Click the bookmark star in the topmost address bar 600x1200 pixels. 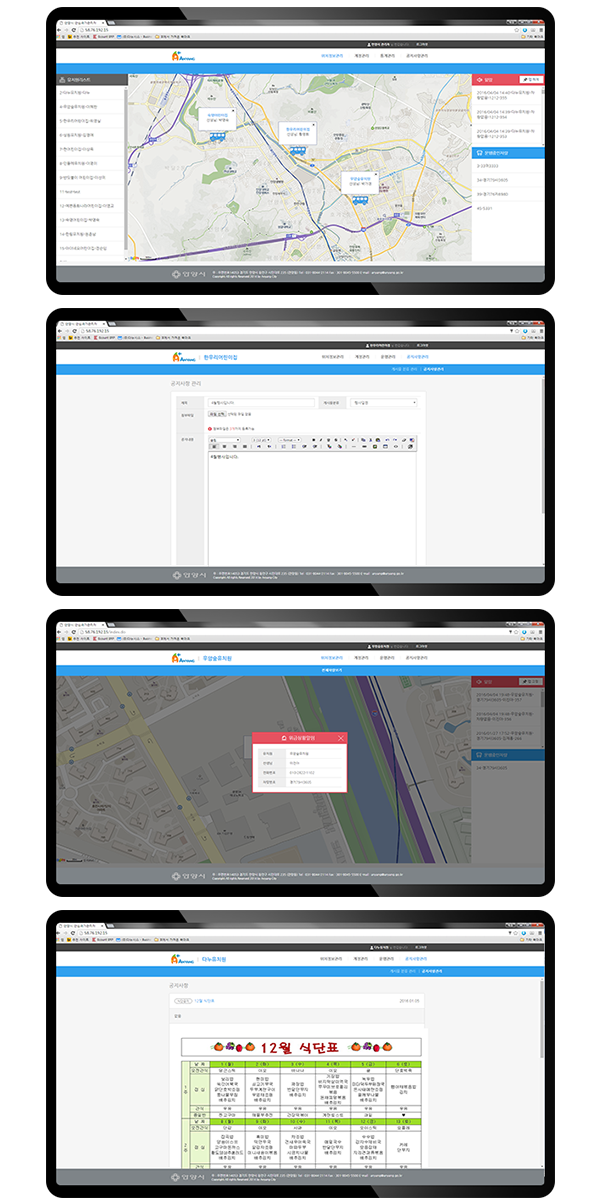[516, 30]
